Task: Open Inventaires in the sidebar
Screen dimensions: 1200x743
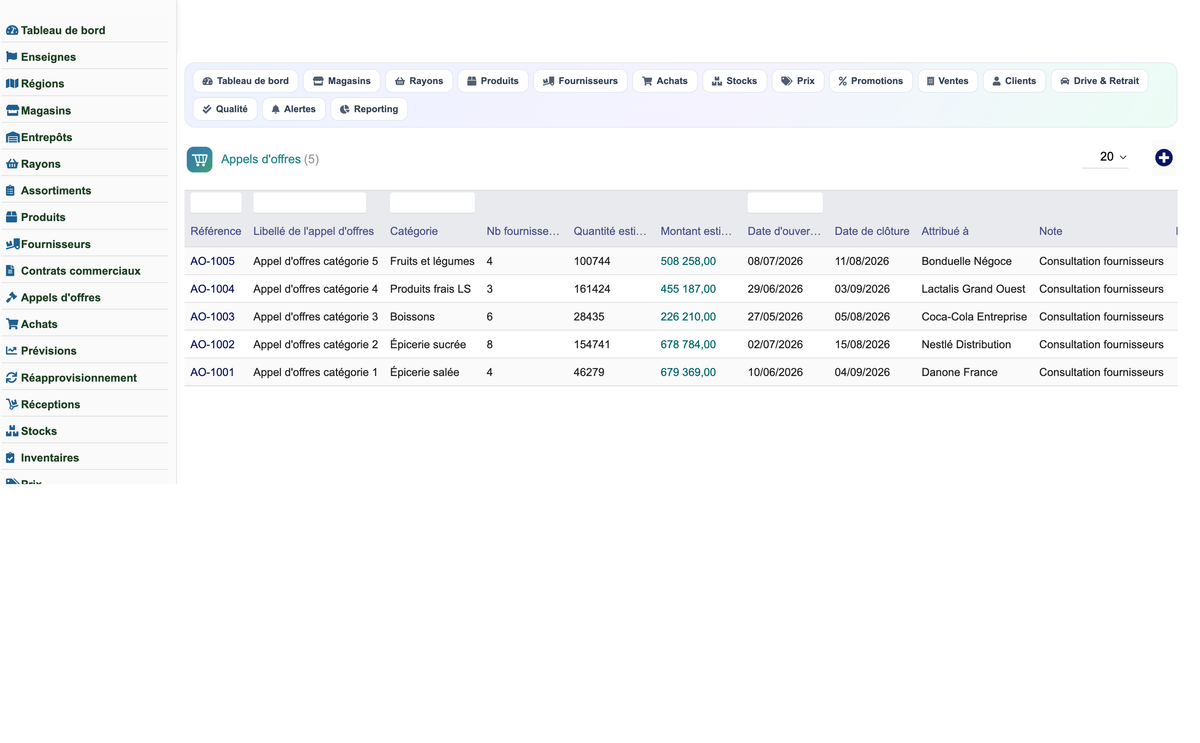Action: point(42,458)
